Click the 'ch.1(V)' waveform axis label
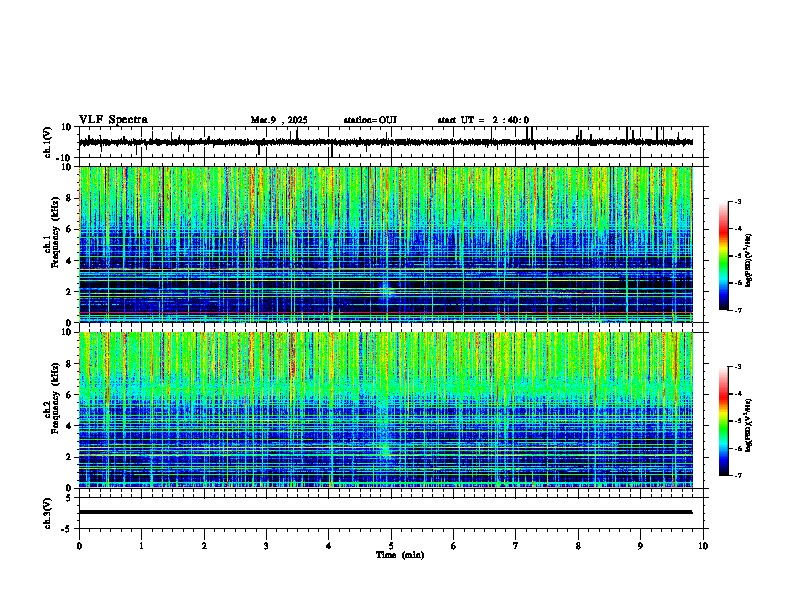The width and height of the screenshot is (792, 612). pyautogui.click(x=48, y=142)
